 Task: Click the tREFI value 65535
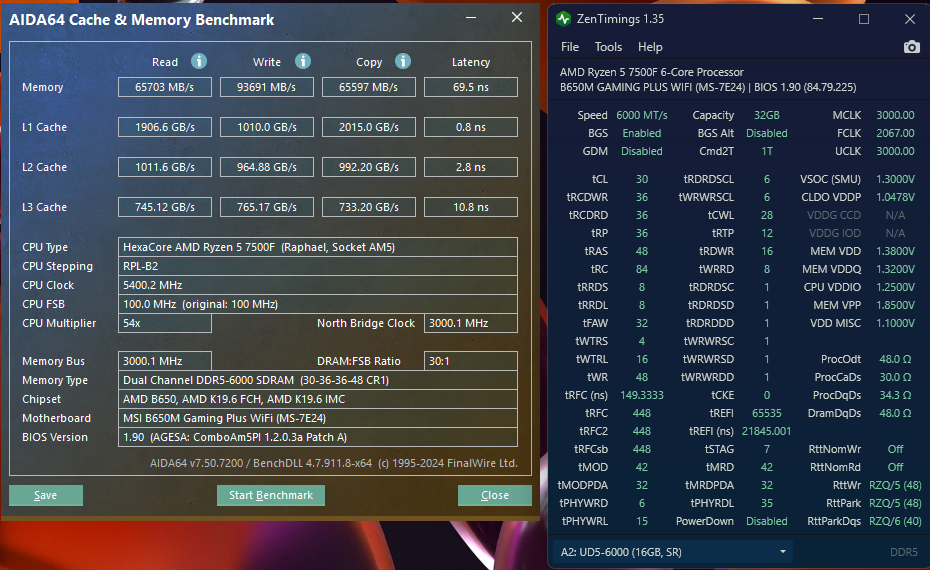767,413
